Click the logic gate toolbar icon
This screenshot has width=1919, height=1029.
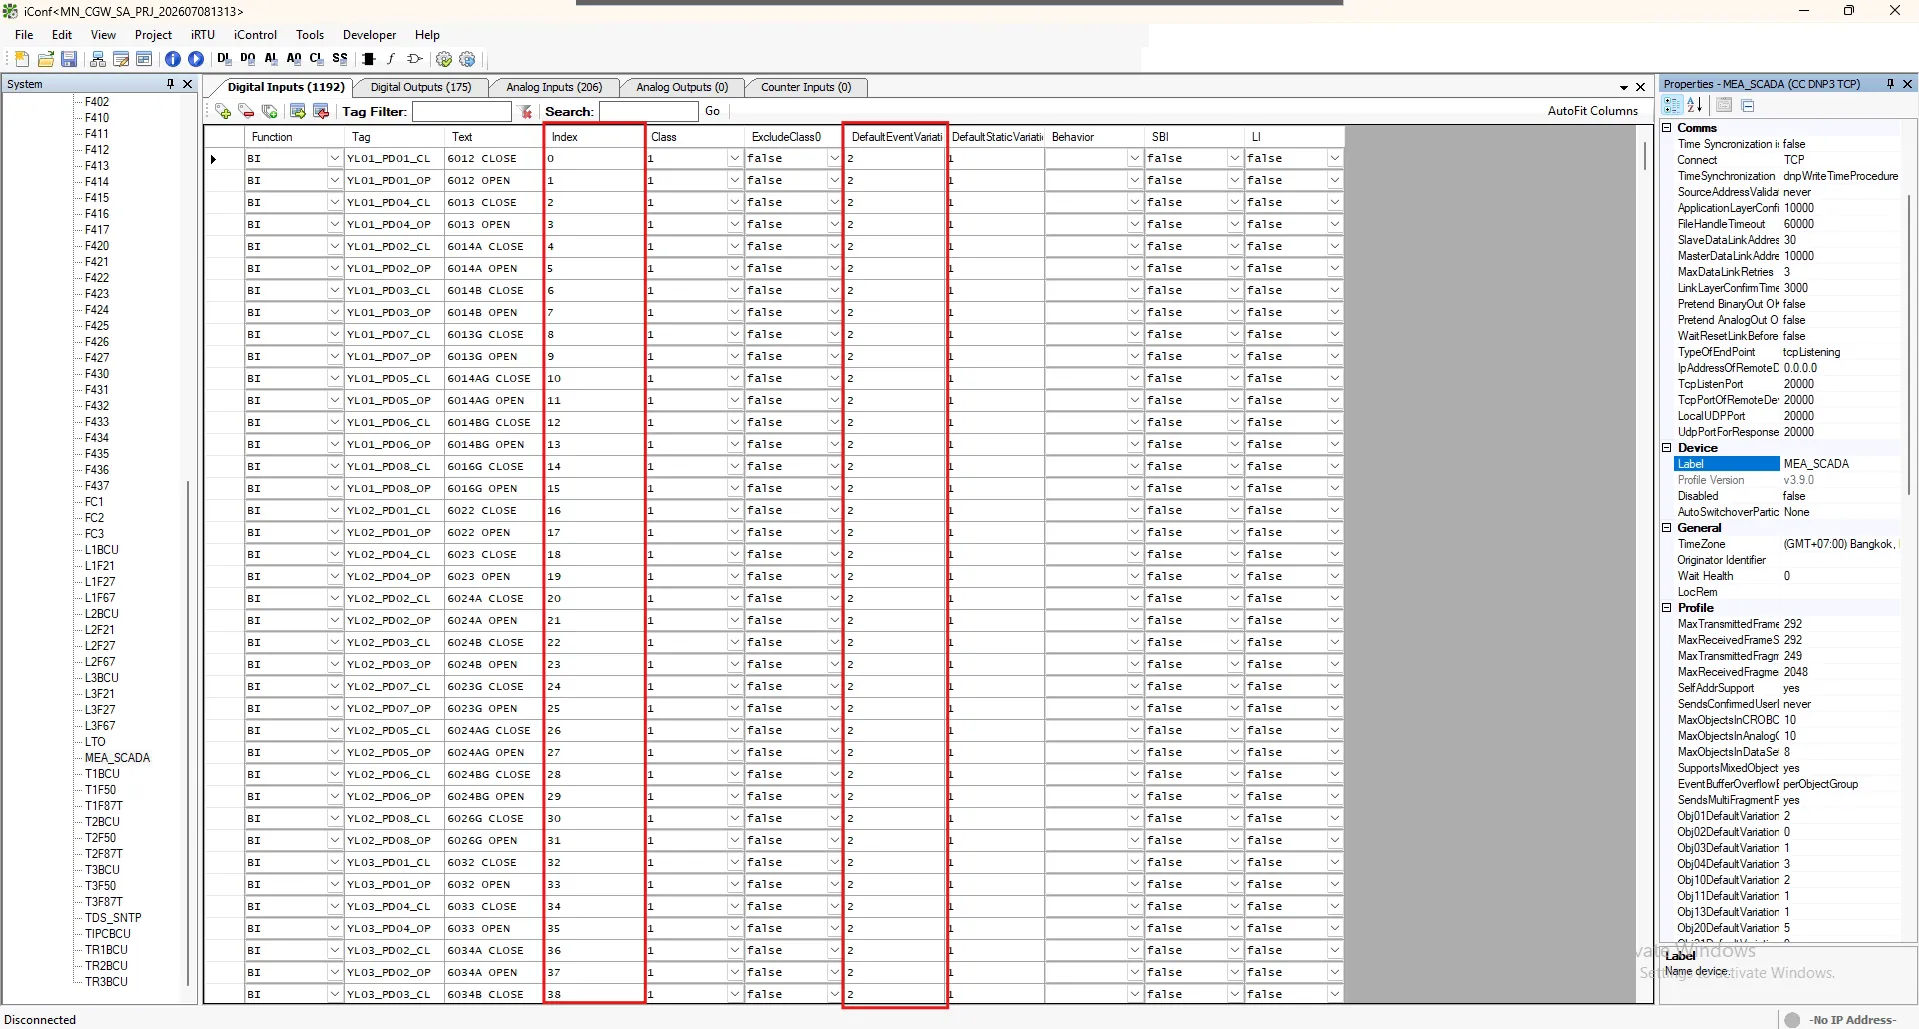415,59
